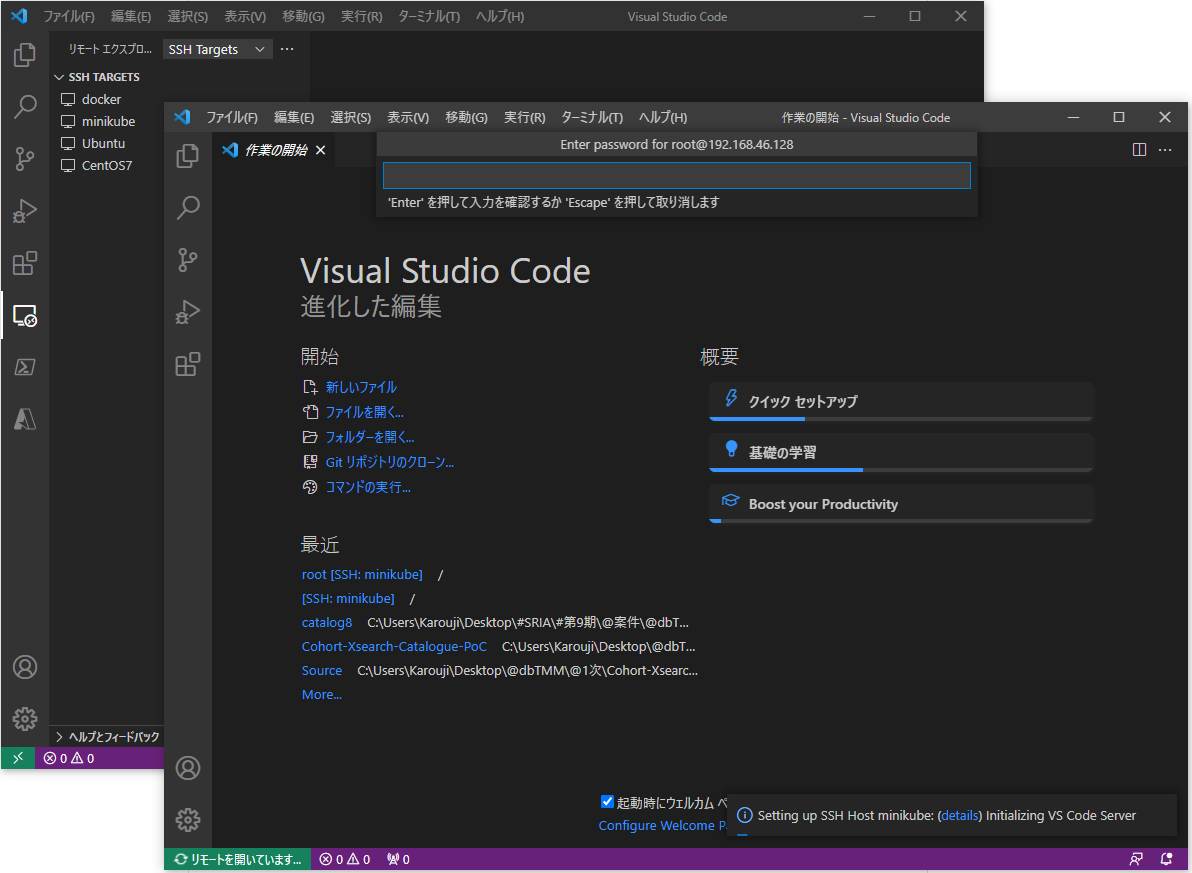
Task: Select the CentOS7 SSH target
Action: click(x=106, y=166)
